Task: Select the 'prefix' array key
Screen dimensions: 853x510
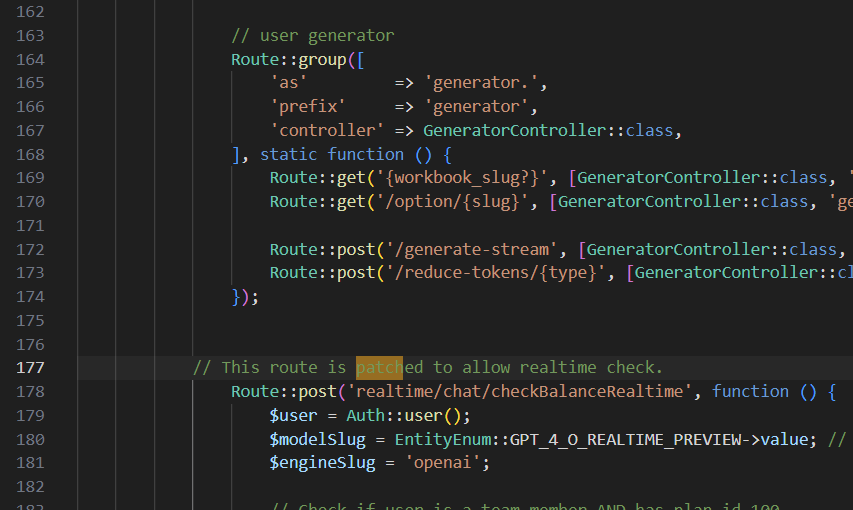Action: click(307, 107)
